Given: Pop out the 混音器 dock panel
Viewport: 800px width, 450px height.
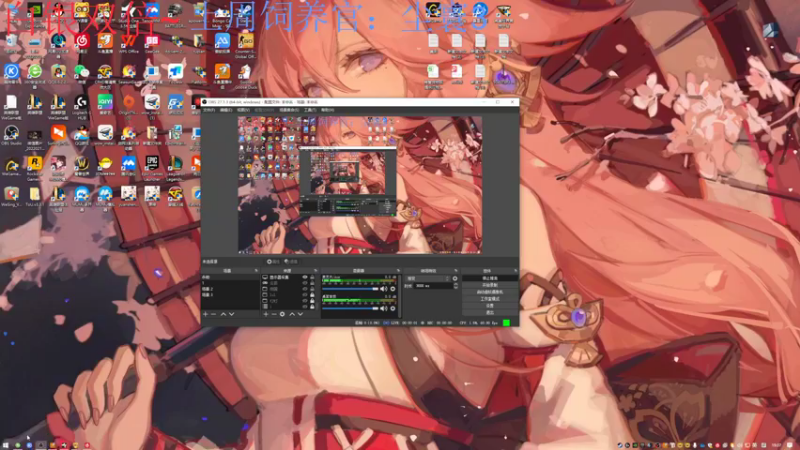Looking at the screenshot, I should click(x=398, y=270).
